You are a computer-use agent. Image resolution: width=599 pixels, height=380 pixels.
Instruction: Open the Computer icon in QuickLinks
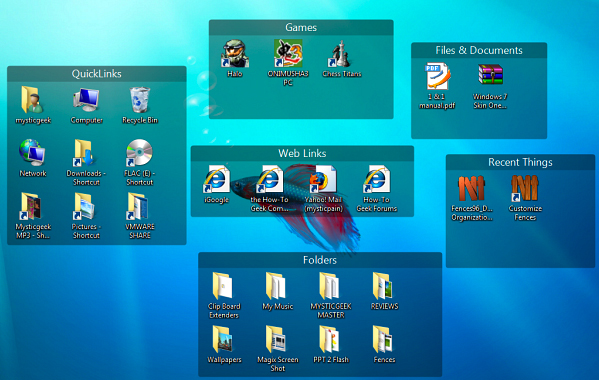(86, 100)
